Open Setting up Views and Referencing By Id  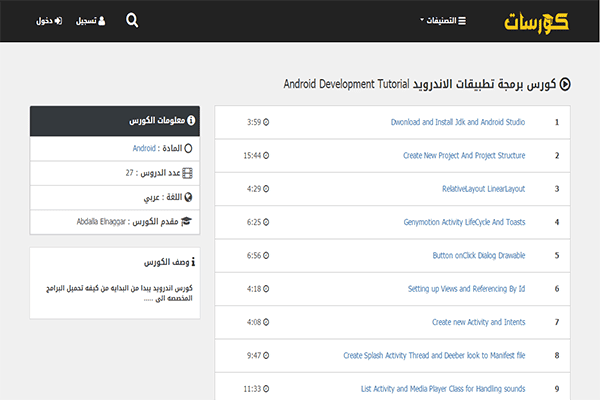pos(466,288)
